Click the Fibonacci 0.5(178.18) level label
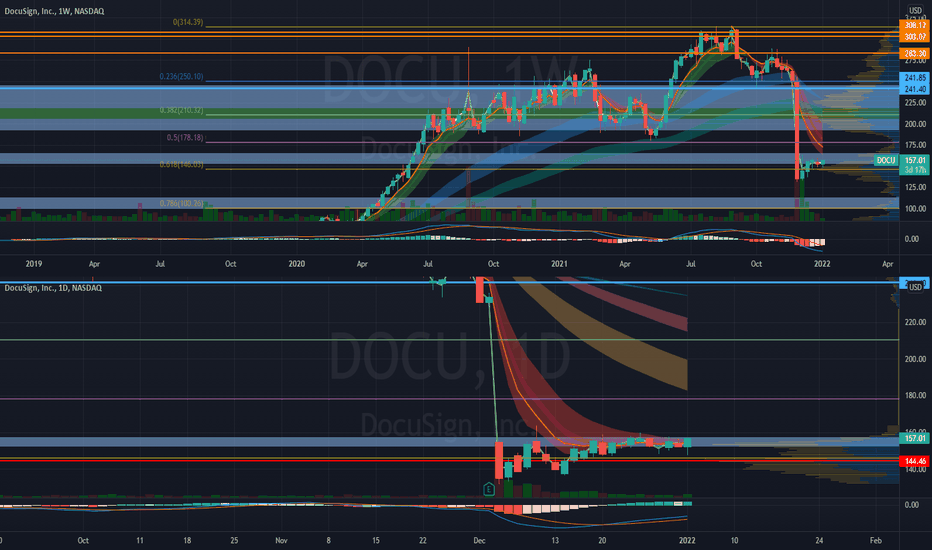The height and width of the screenshot is (550, 932). pyautogui.click(x=185, y=138)
